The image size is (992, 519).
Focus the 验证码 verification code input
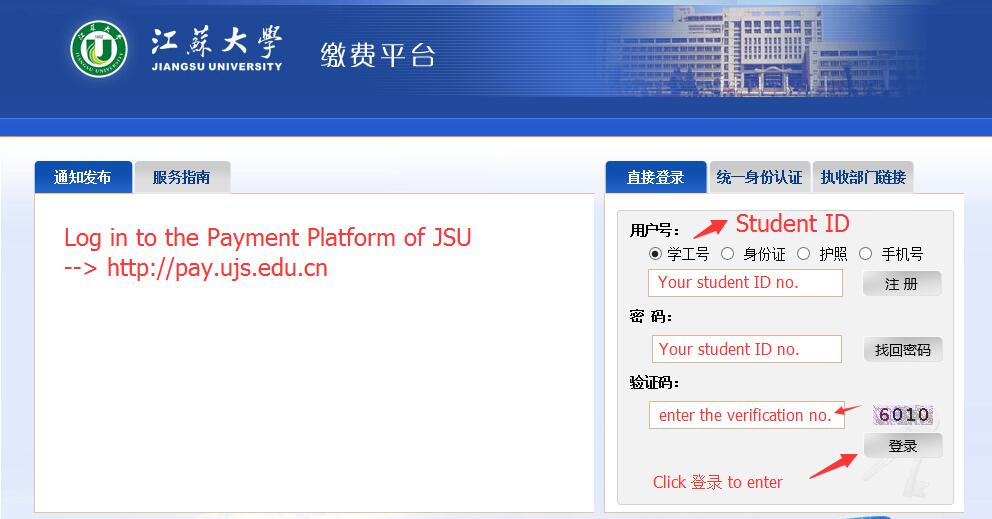click(747, 415)
